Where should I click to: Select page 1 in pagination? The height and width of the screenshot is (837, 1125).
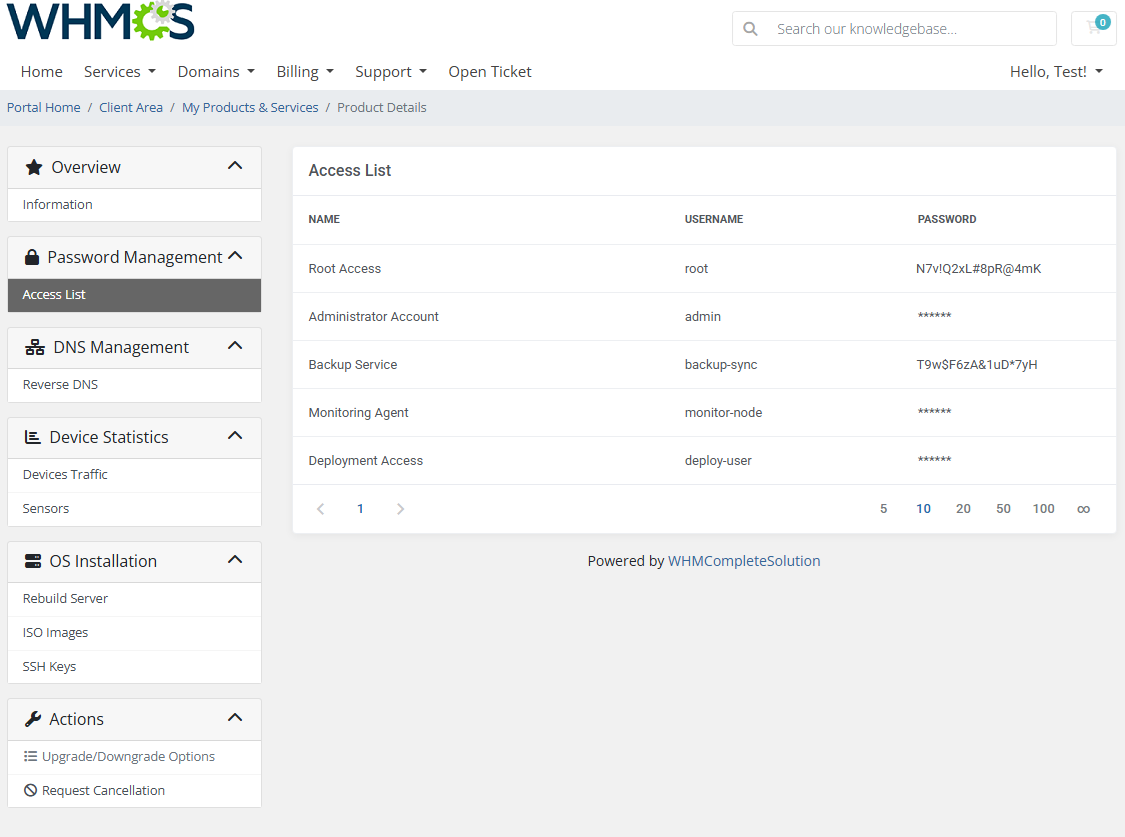click(360, 509)
